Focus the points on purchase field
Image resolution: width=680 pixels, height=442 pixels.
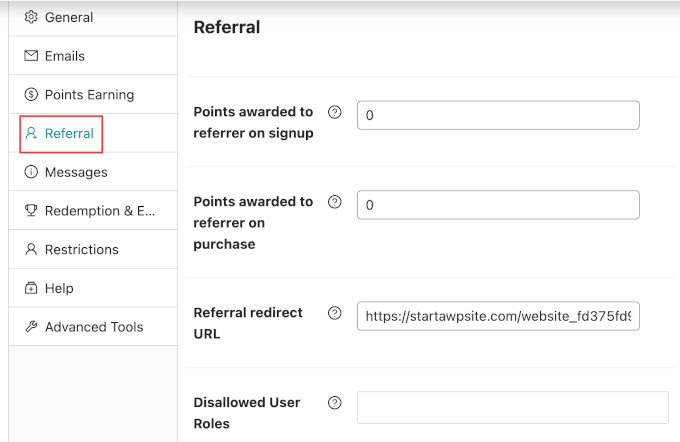498,205
